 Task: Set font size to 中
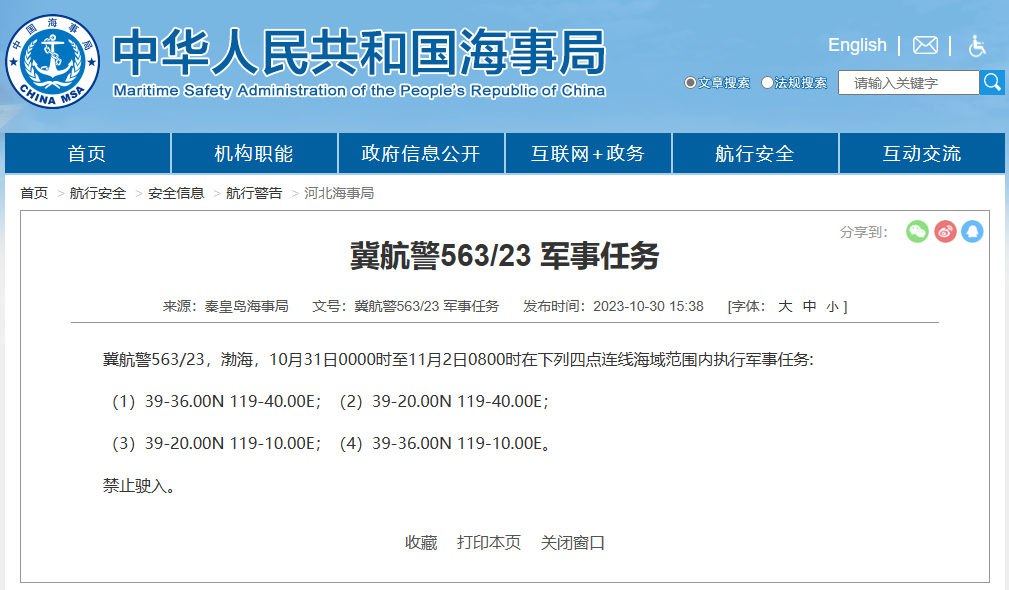pos(810,306)
